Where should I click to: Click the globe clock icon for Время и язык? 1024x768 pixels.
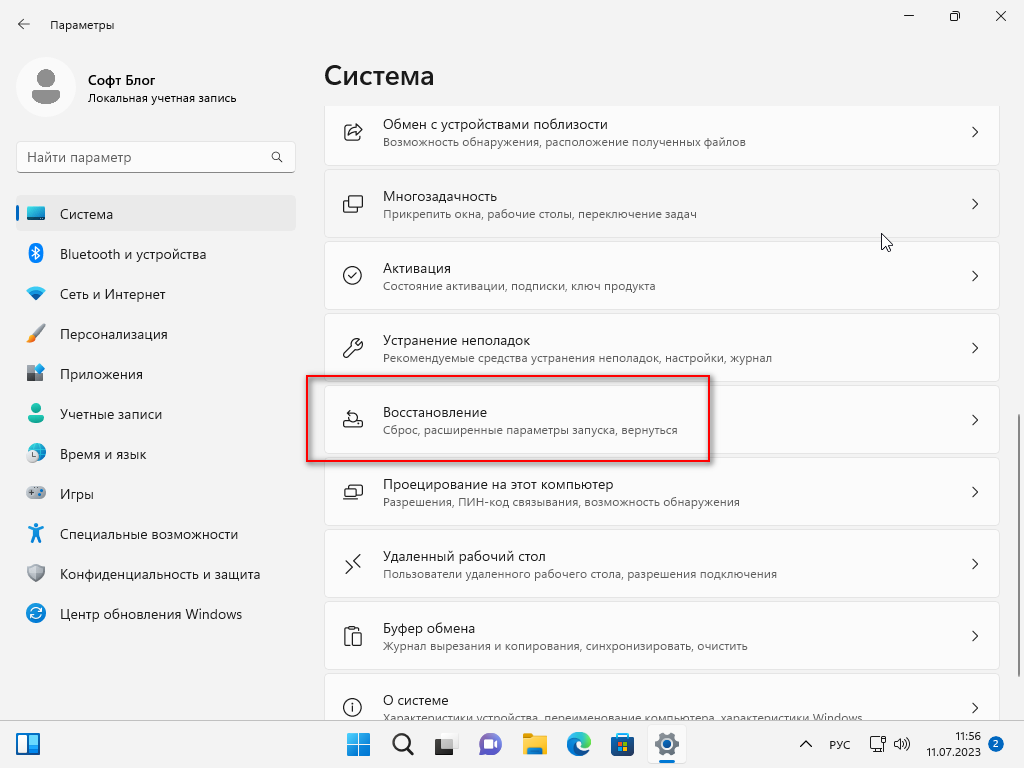(x=36, y=453)
